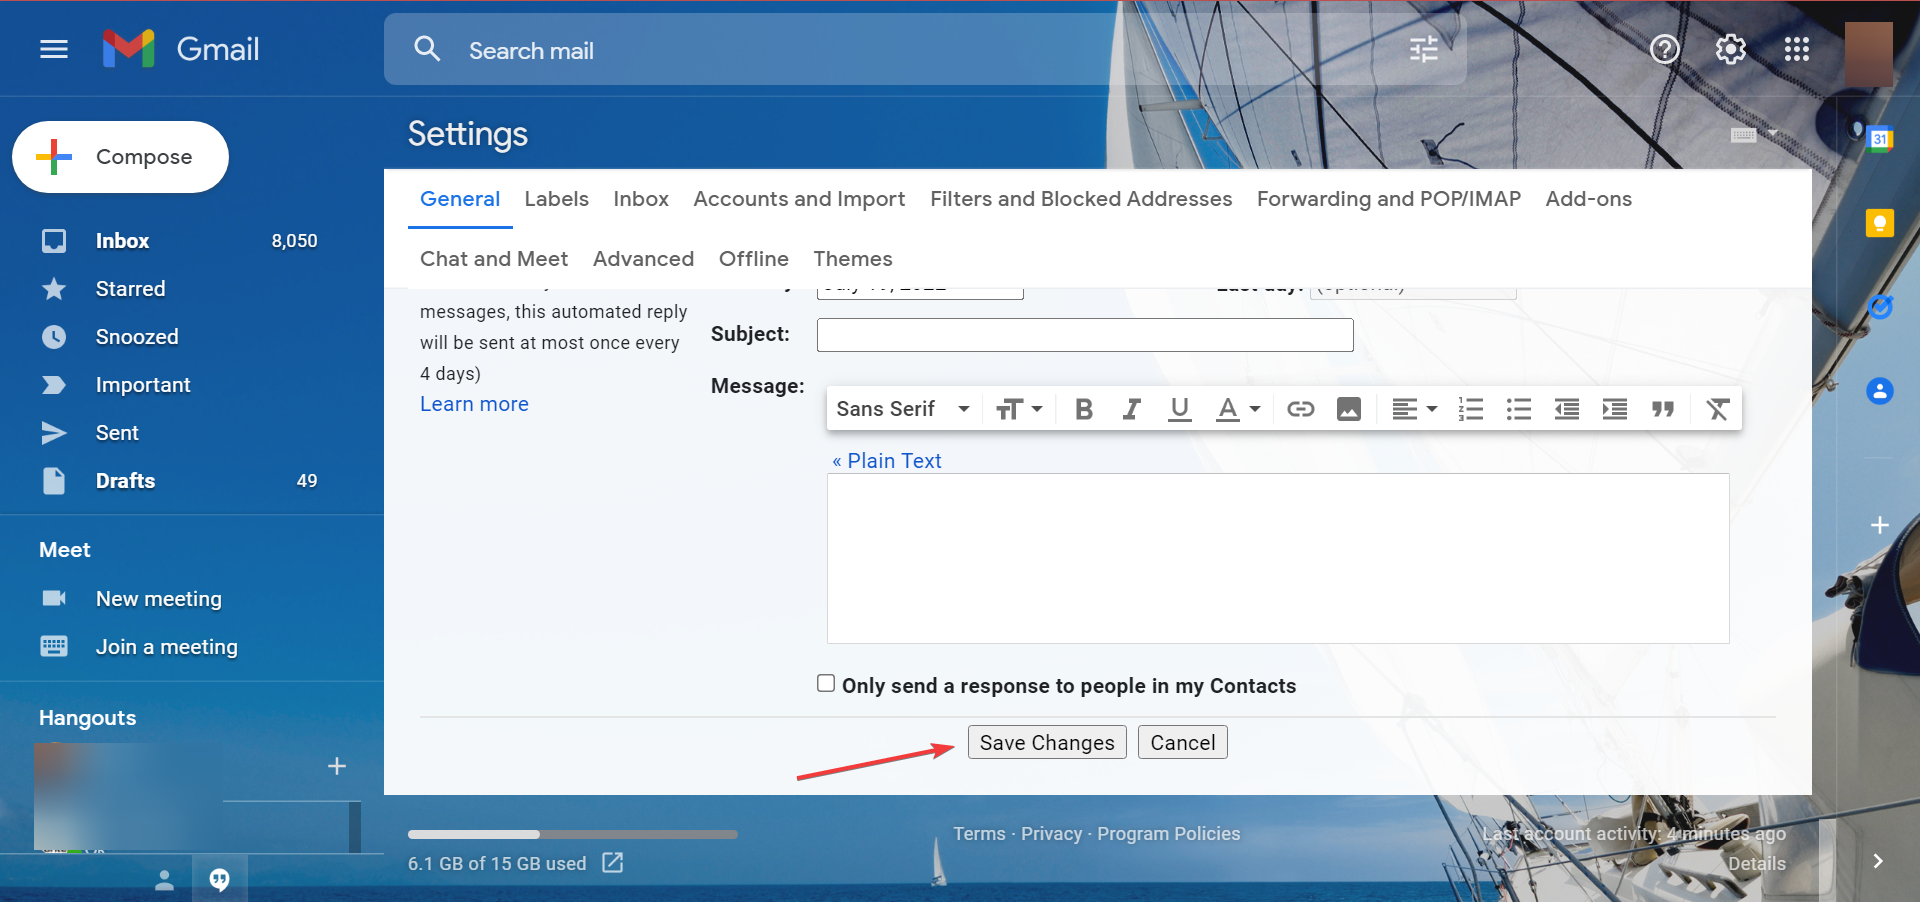Switch to Plain Text mode
Image resolution: width=1920 pixels, height=902 pixels.
pos(886,460)
